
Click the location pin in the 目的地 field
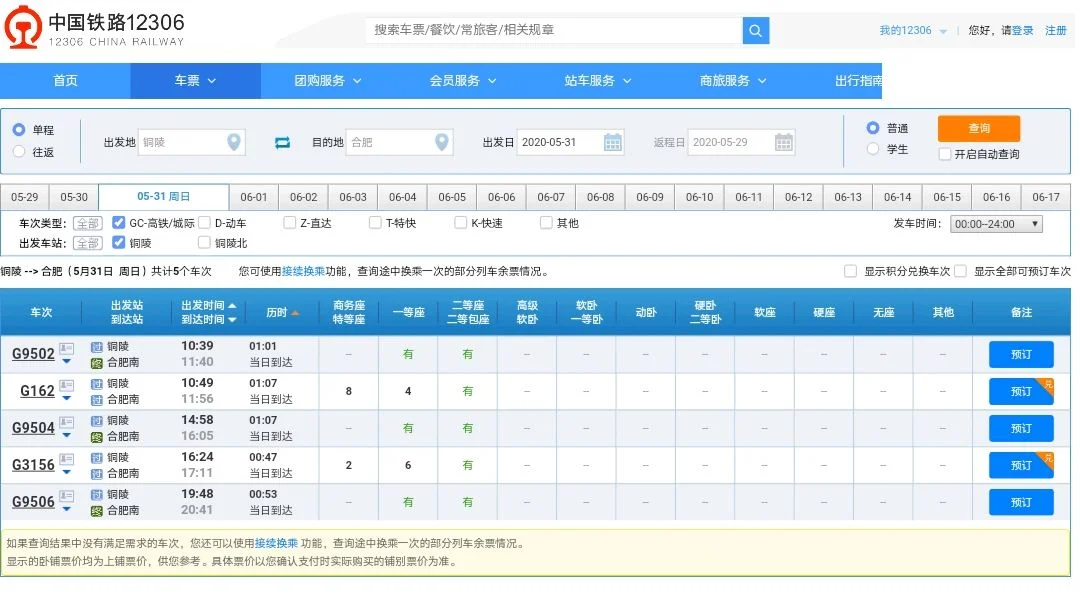click(441, 142)
